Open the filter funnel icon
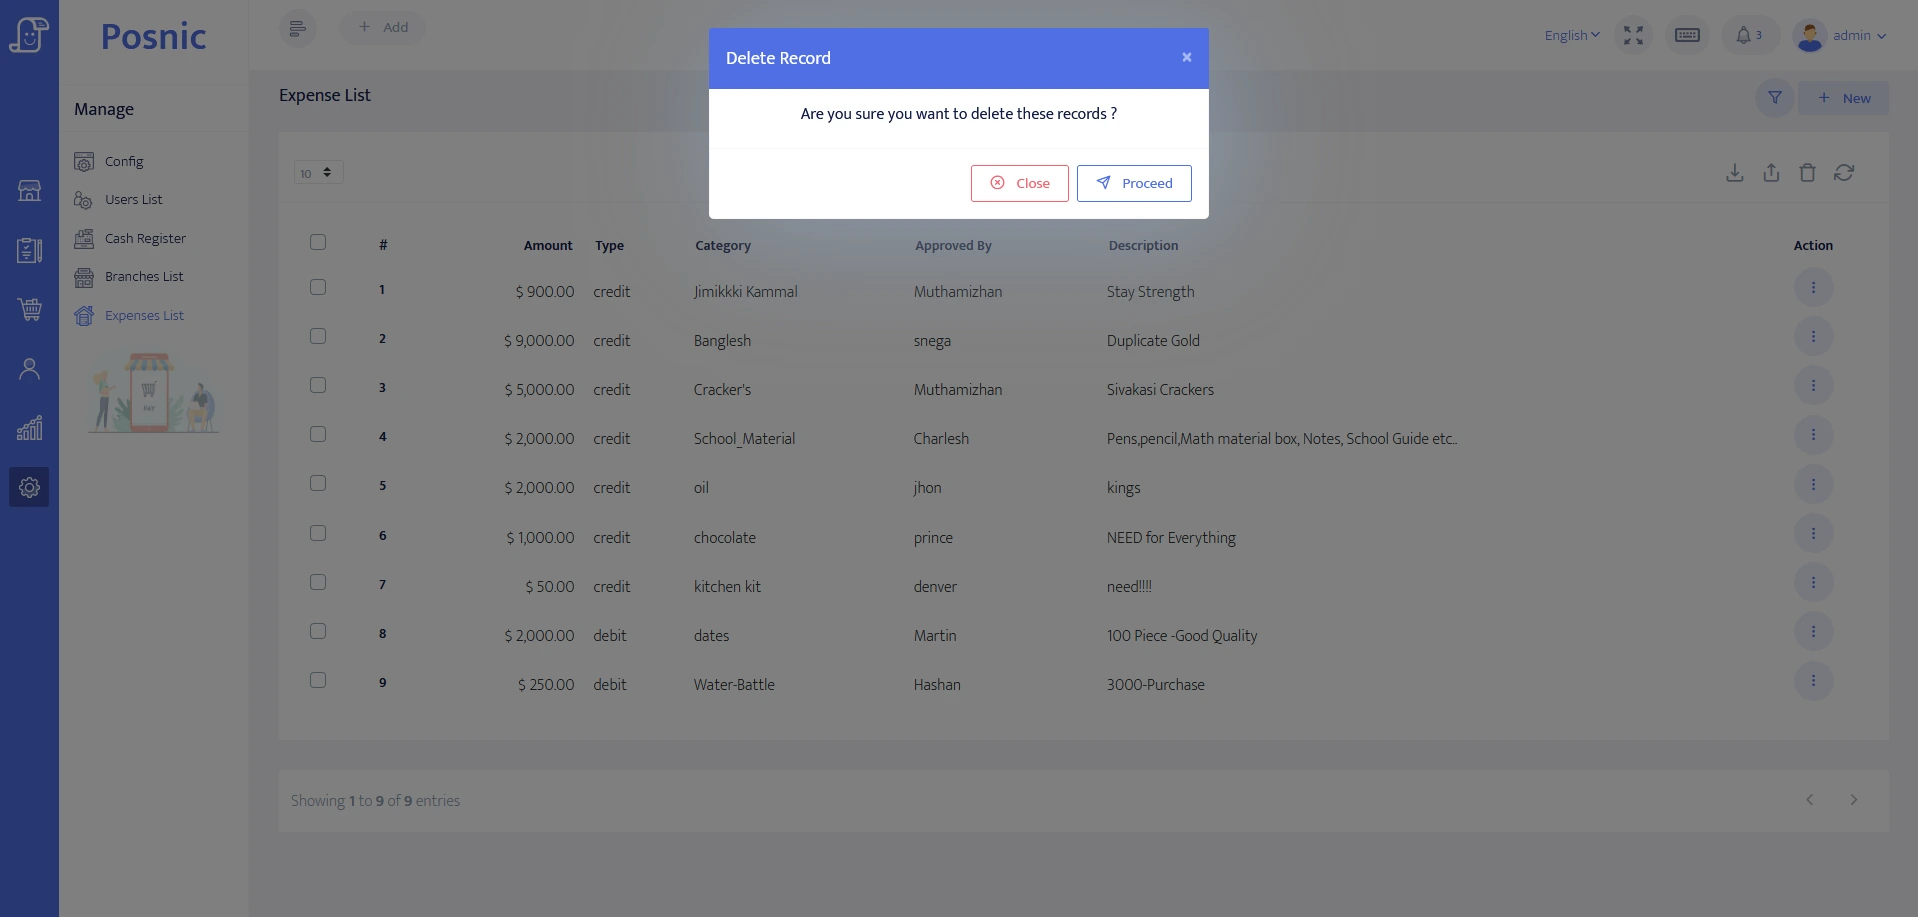This screenshot has width=1918, height=917. point(1775,98)
